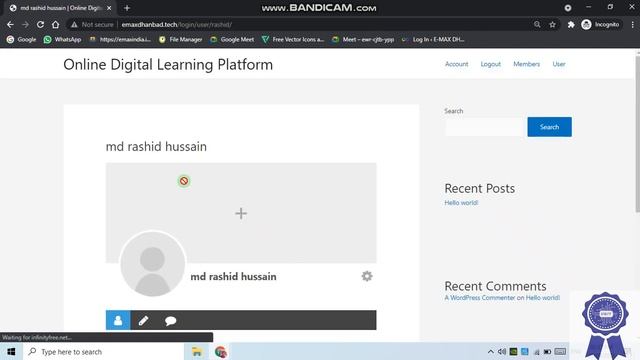Screen dimensions: 640x360
Task: Open Chrome three-dot menu
Action: click(633, 24)
